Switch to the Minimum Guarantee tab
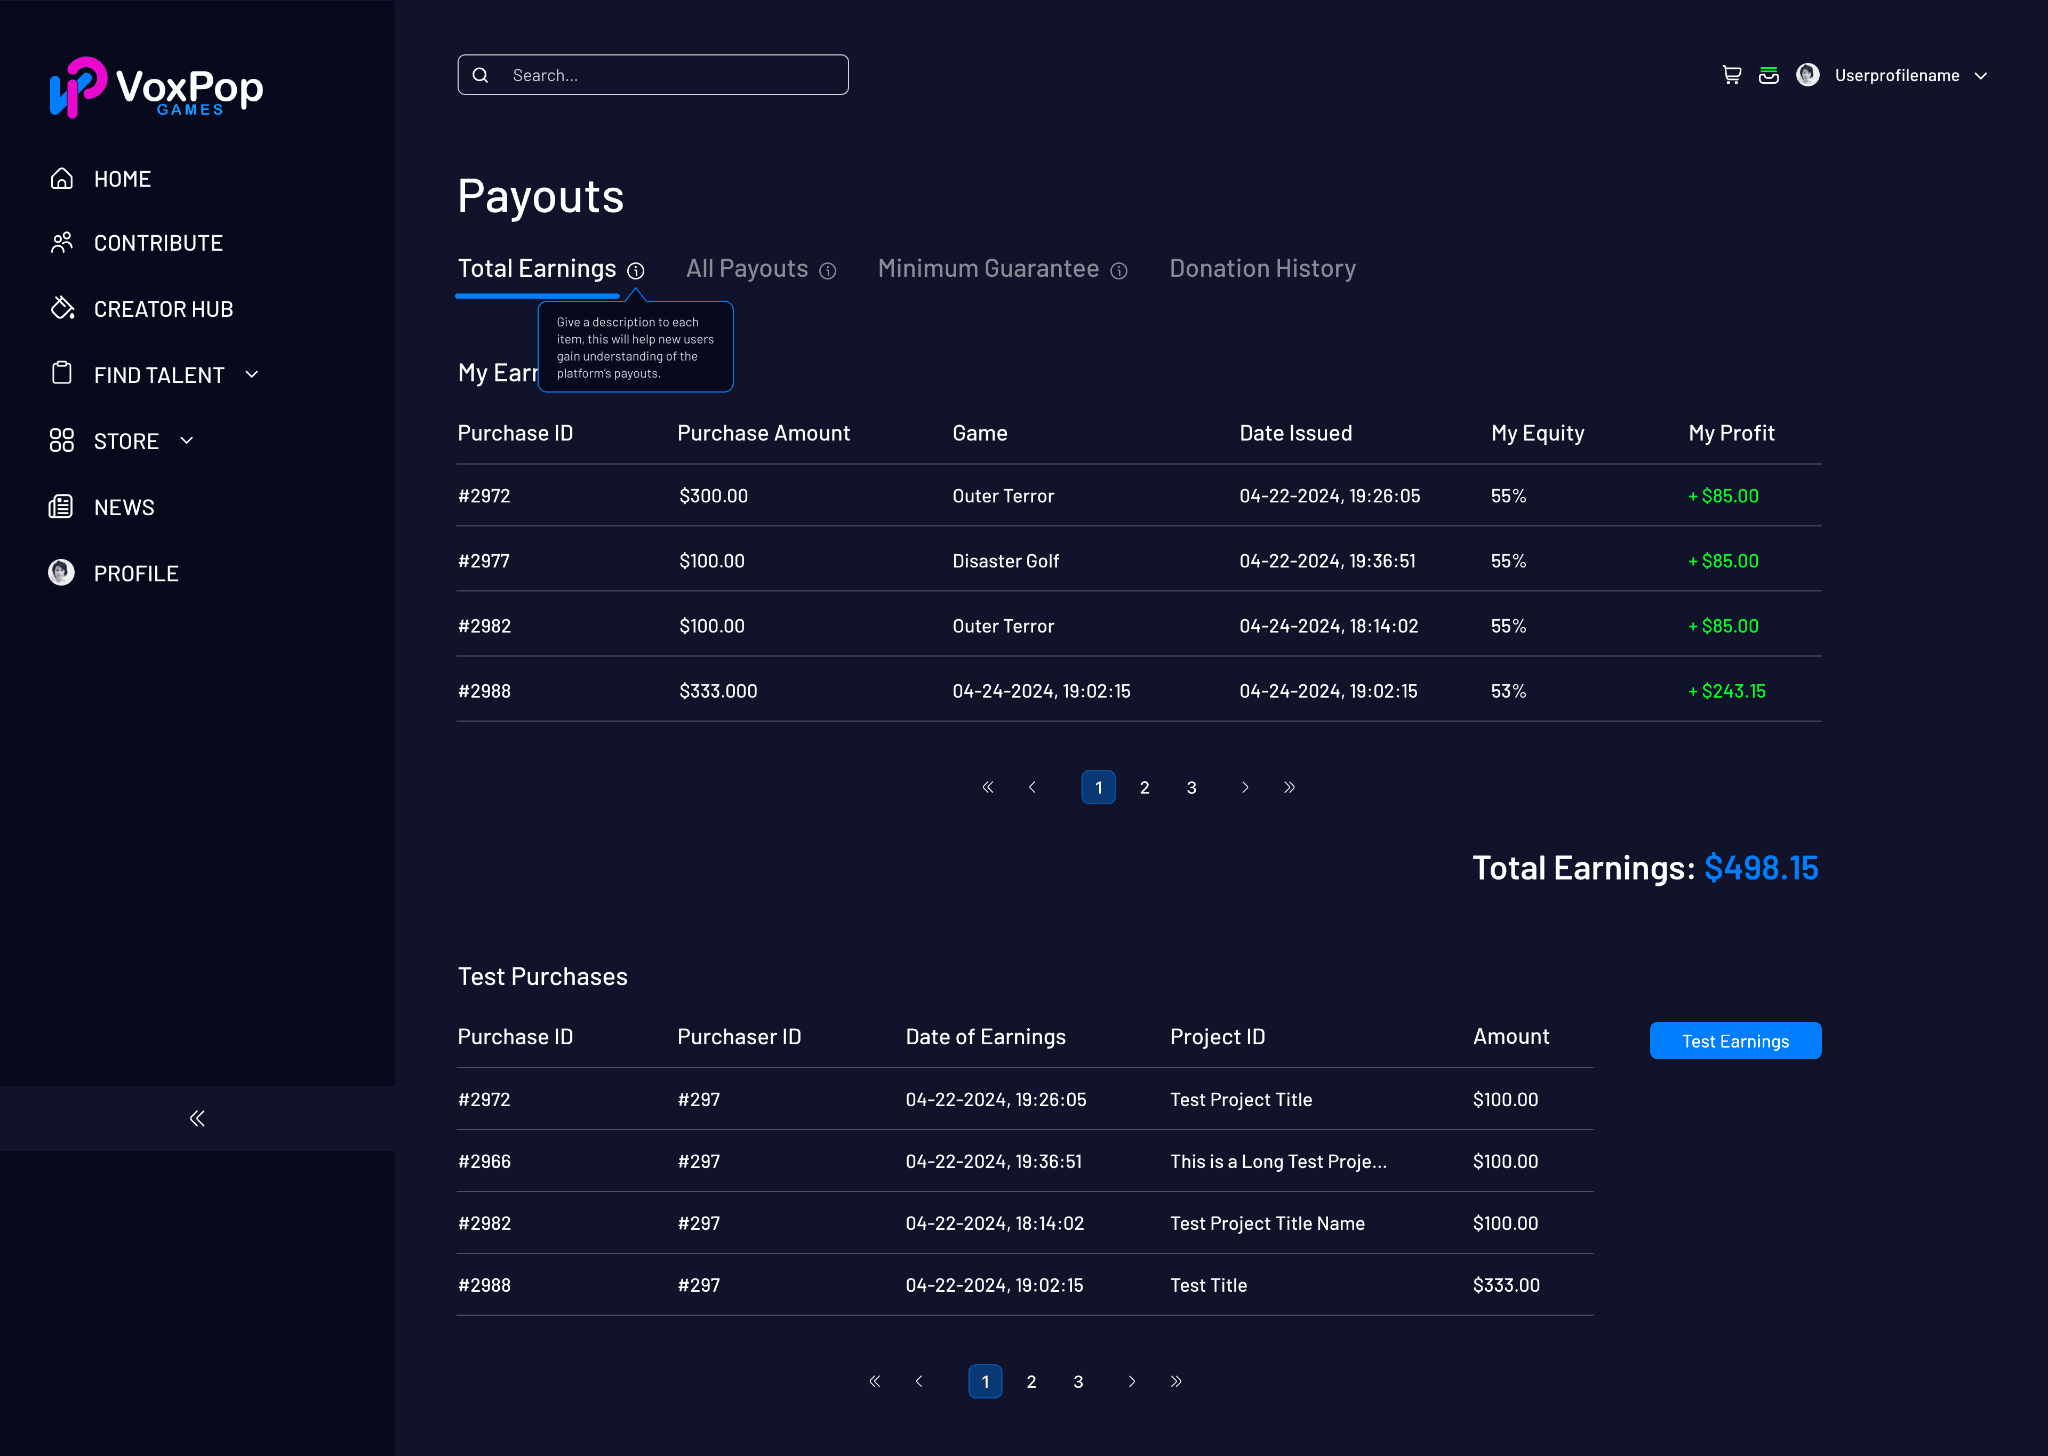 pos(988,269)
